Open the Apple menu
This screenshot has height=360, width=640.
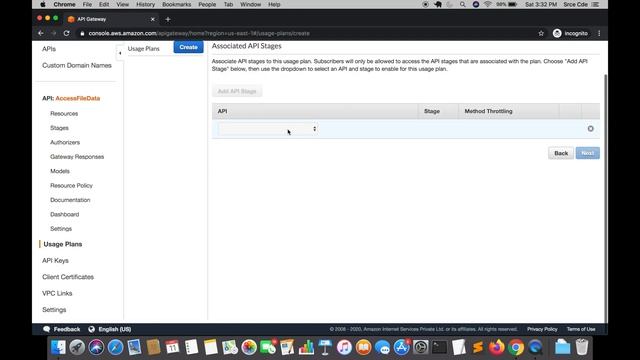point(42,4)
